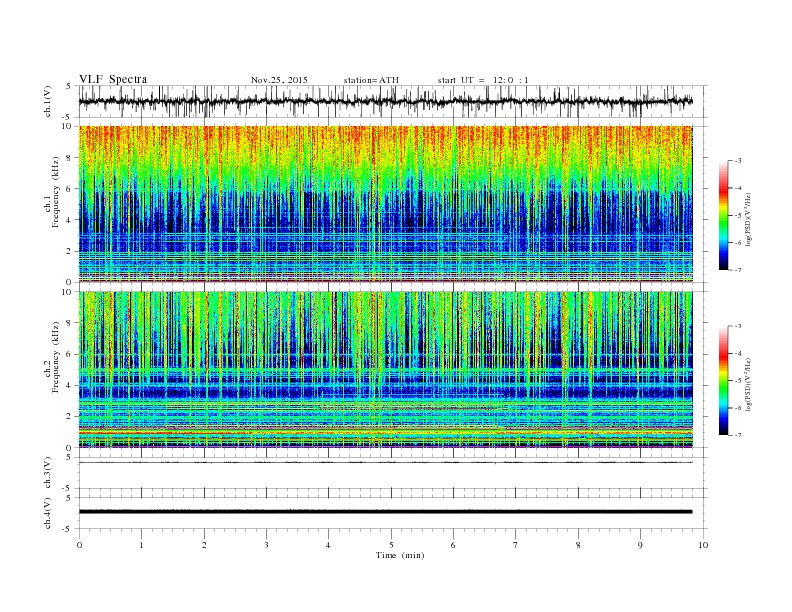Click the "Time (min)" axis title
792x612 pixels.
click(400, 555)
